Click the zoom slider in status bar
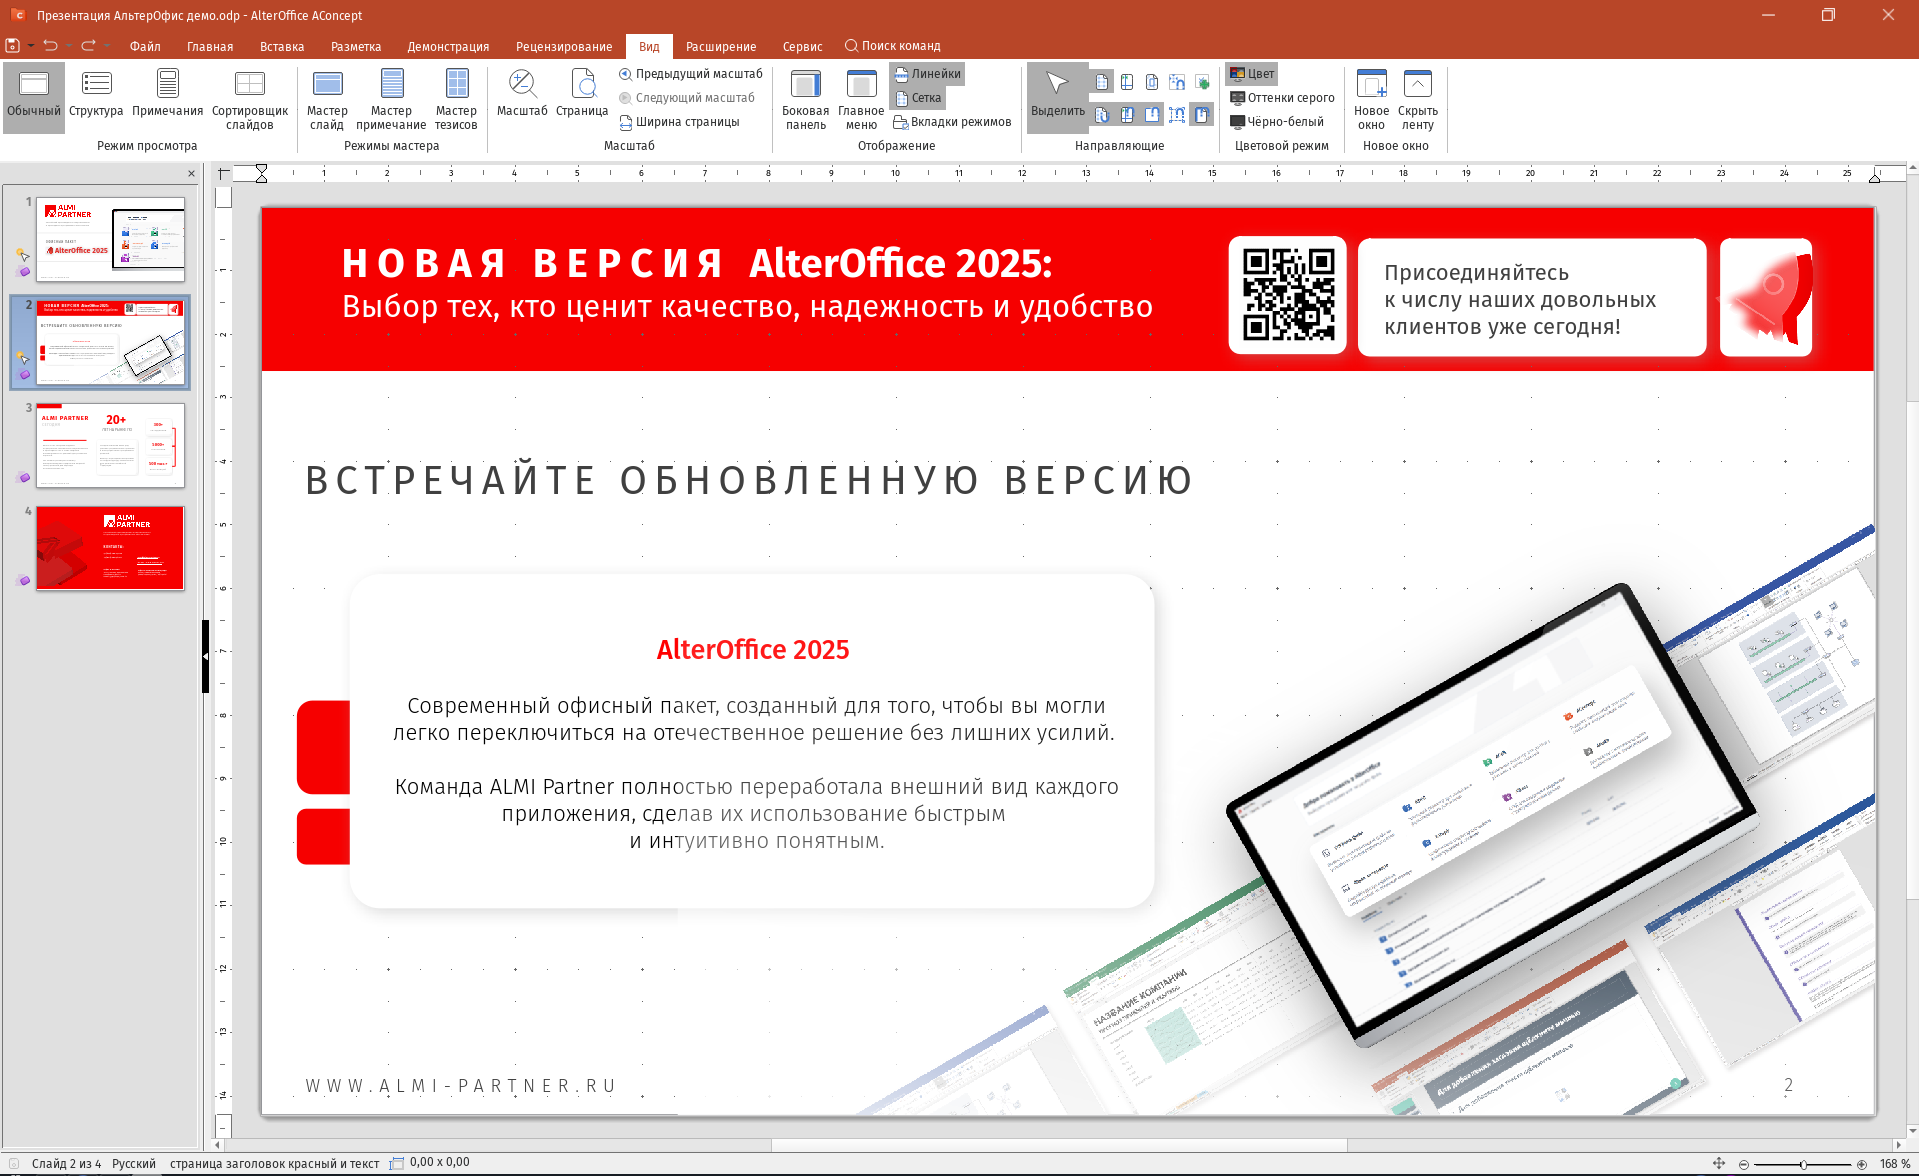Viewport: 1919px width, 1176px height. click(1803, 1164)
